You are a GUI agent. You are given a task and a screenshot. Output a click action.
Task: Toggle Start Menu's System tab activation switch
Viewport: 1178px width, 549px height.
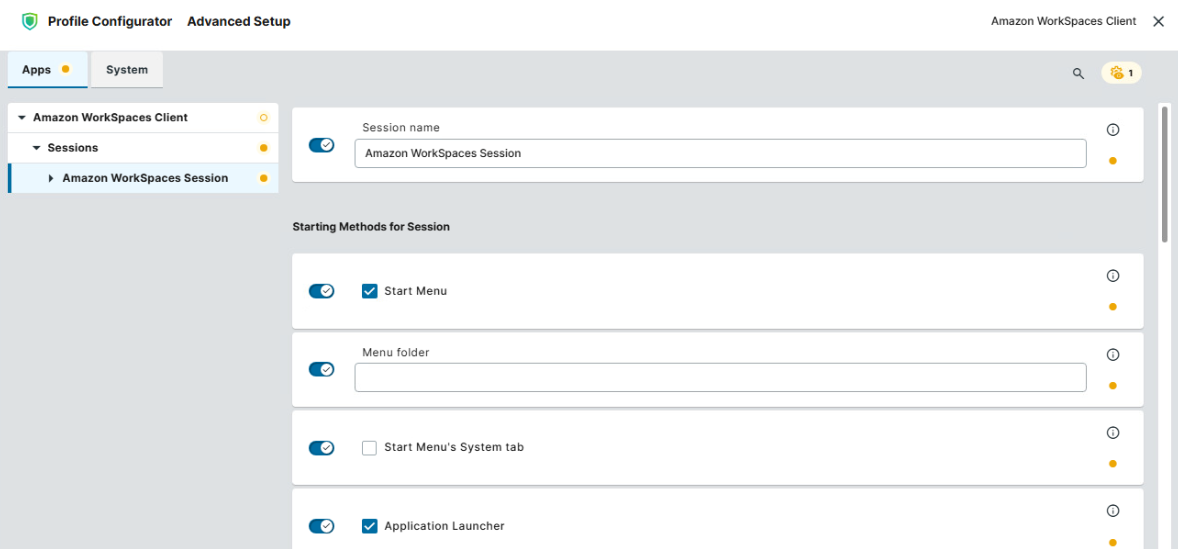tap(322, 448)
